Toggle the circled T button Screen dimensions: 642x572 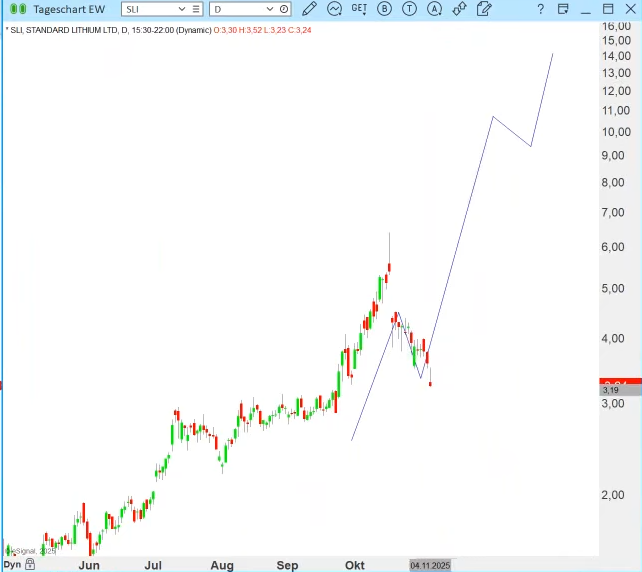(x=409, y=9)
